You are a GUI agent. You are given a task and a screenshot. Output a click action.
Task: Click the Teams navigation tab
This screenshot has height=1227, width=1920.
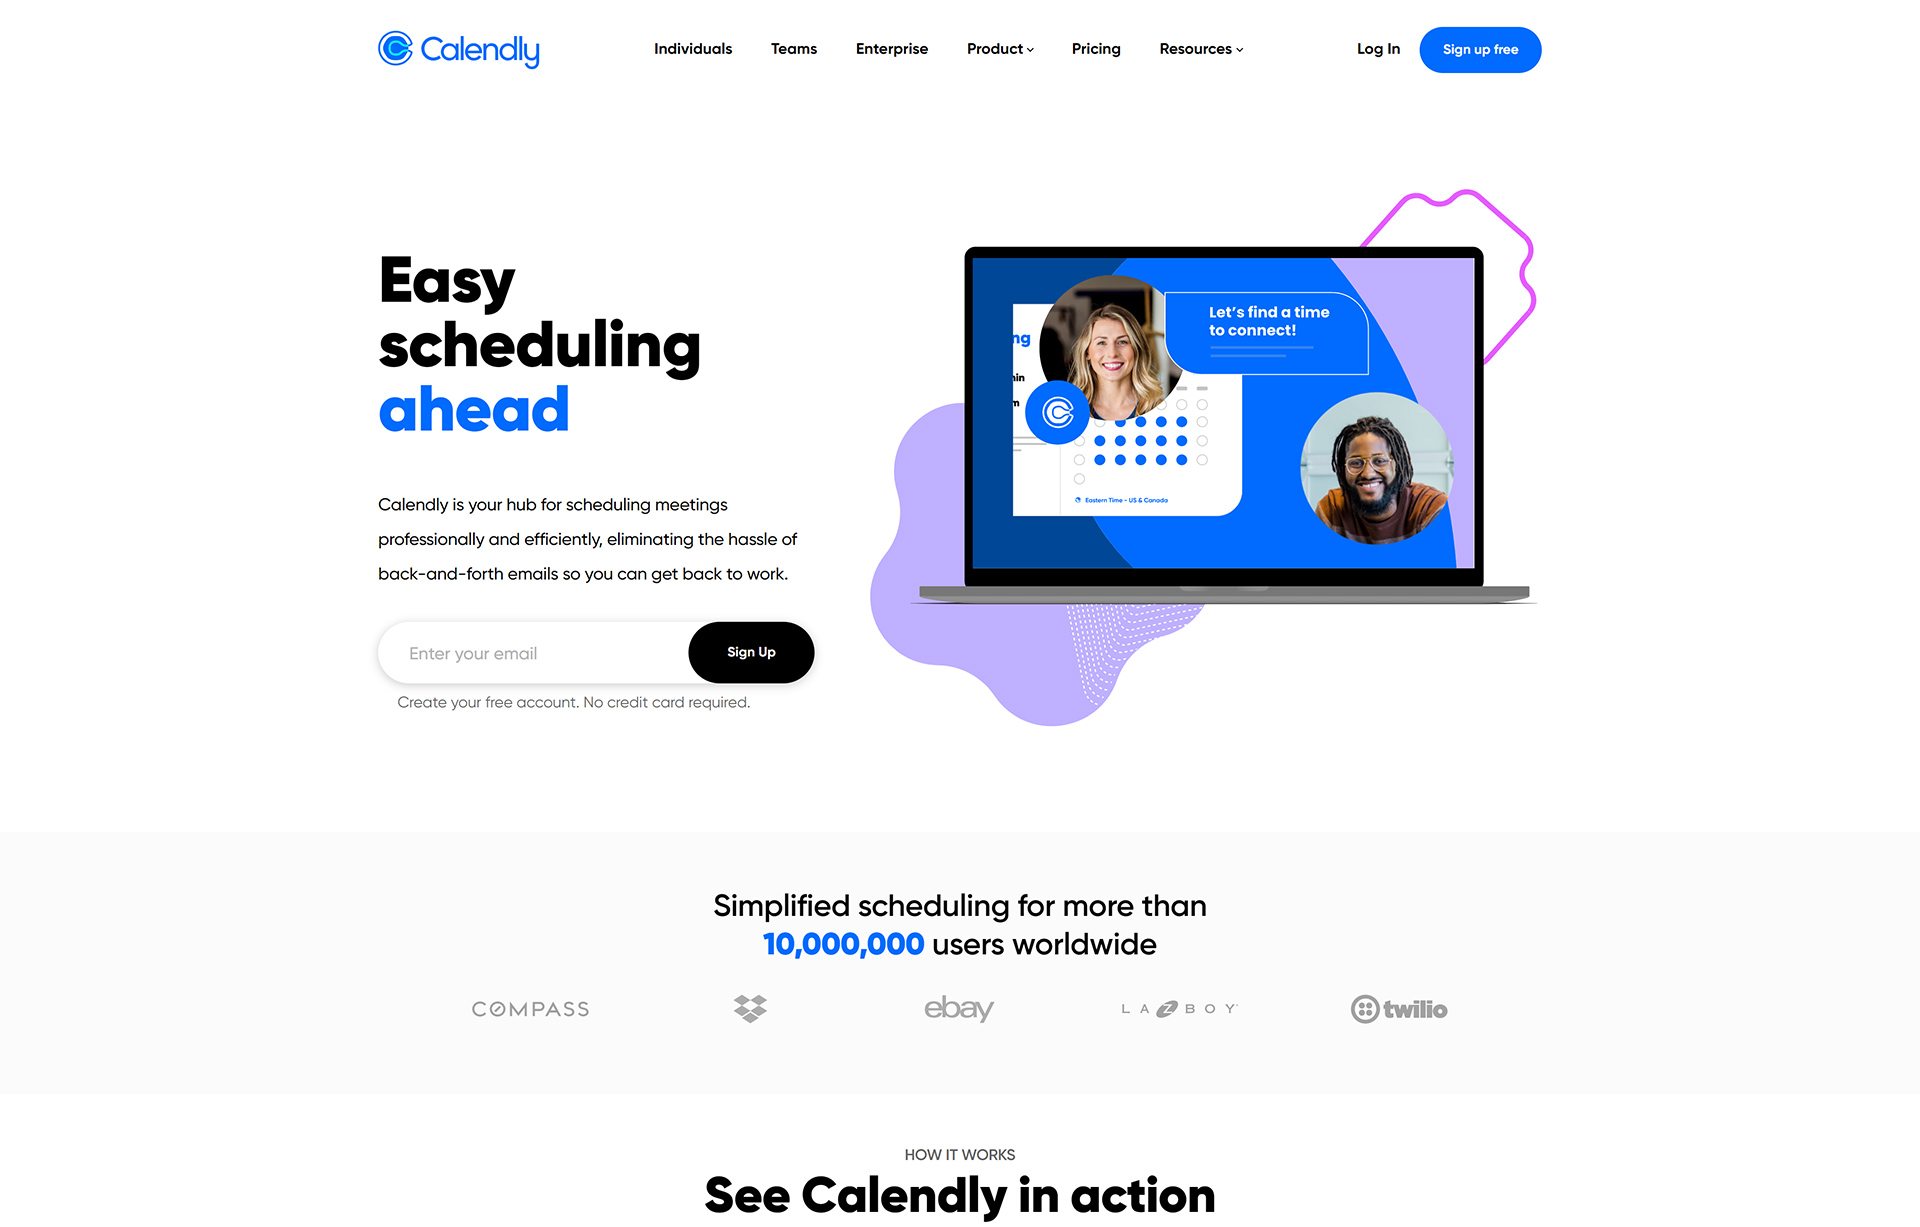793,49
